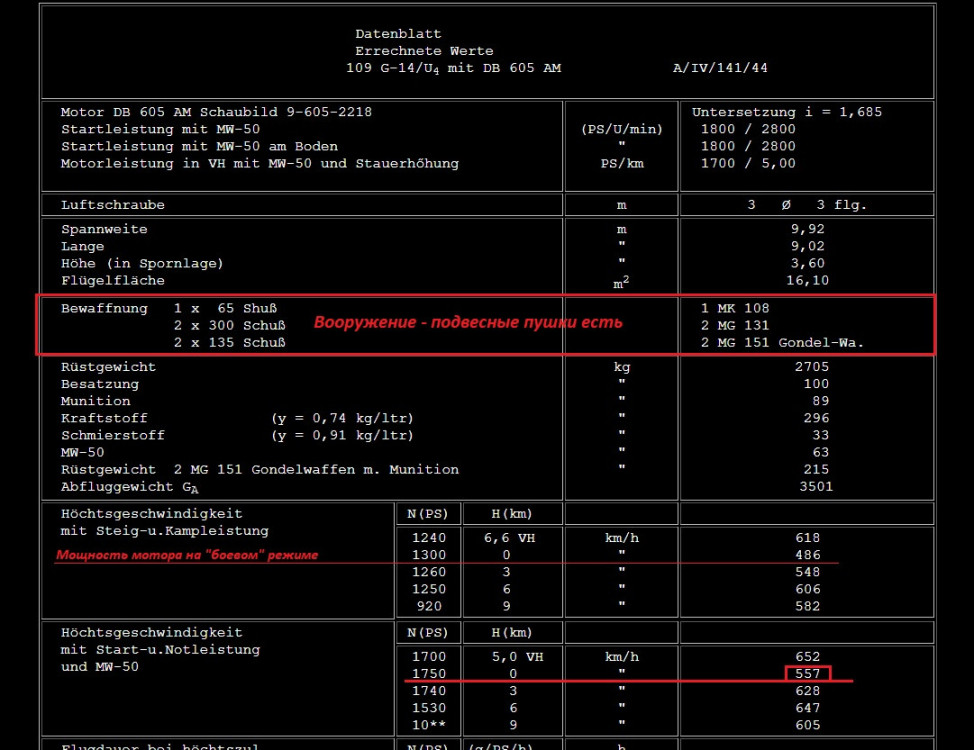Click the '5,0 VH' altitude cell
Screen dimensions: 974x750
[x=517, y=657]
